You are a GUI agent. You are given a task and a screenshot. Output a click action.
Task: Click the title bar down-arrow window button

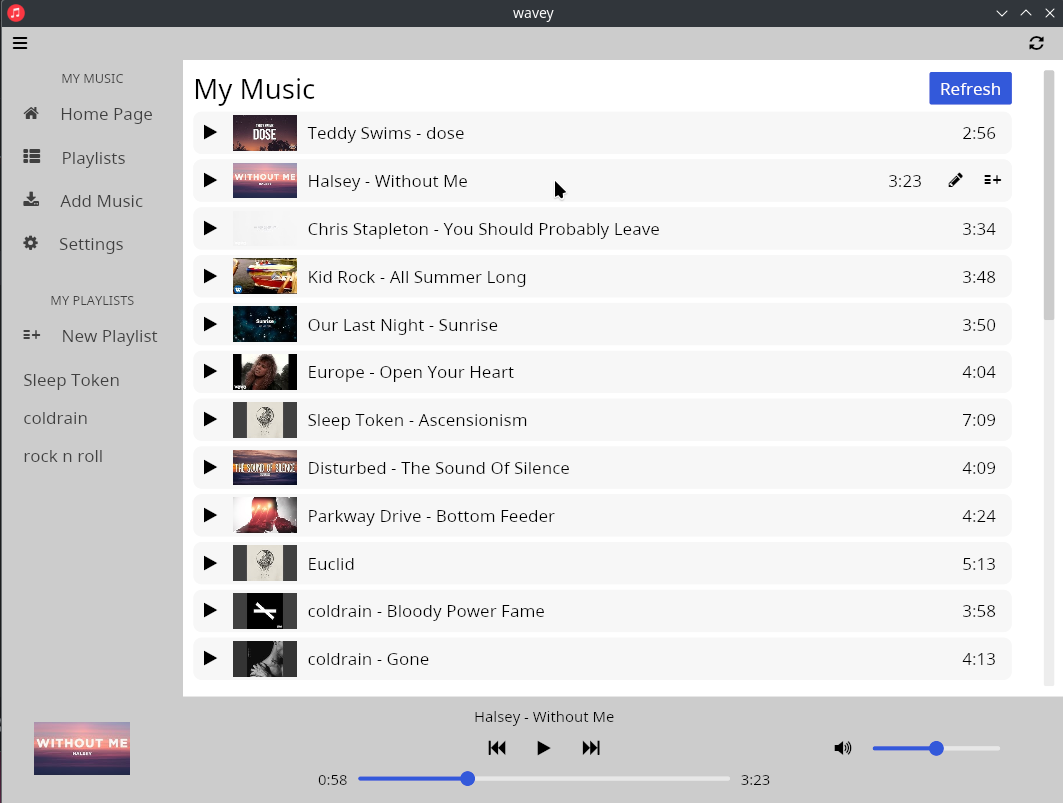pos(1001,14)
